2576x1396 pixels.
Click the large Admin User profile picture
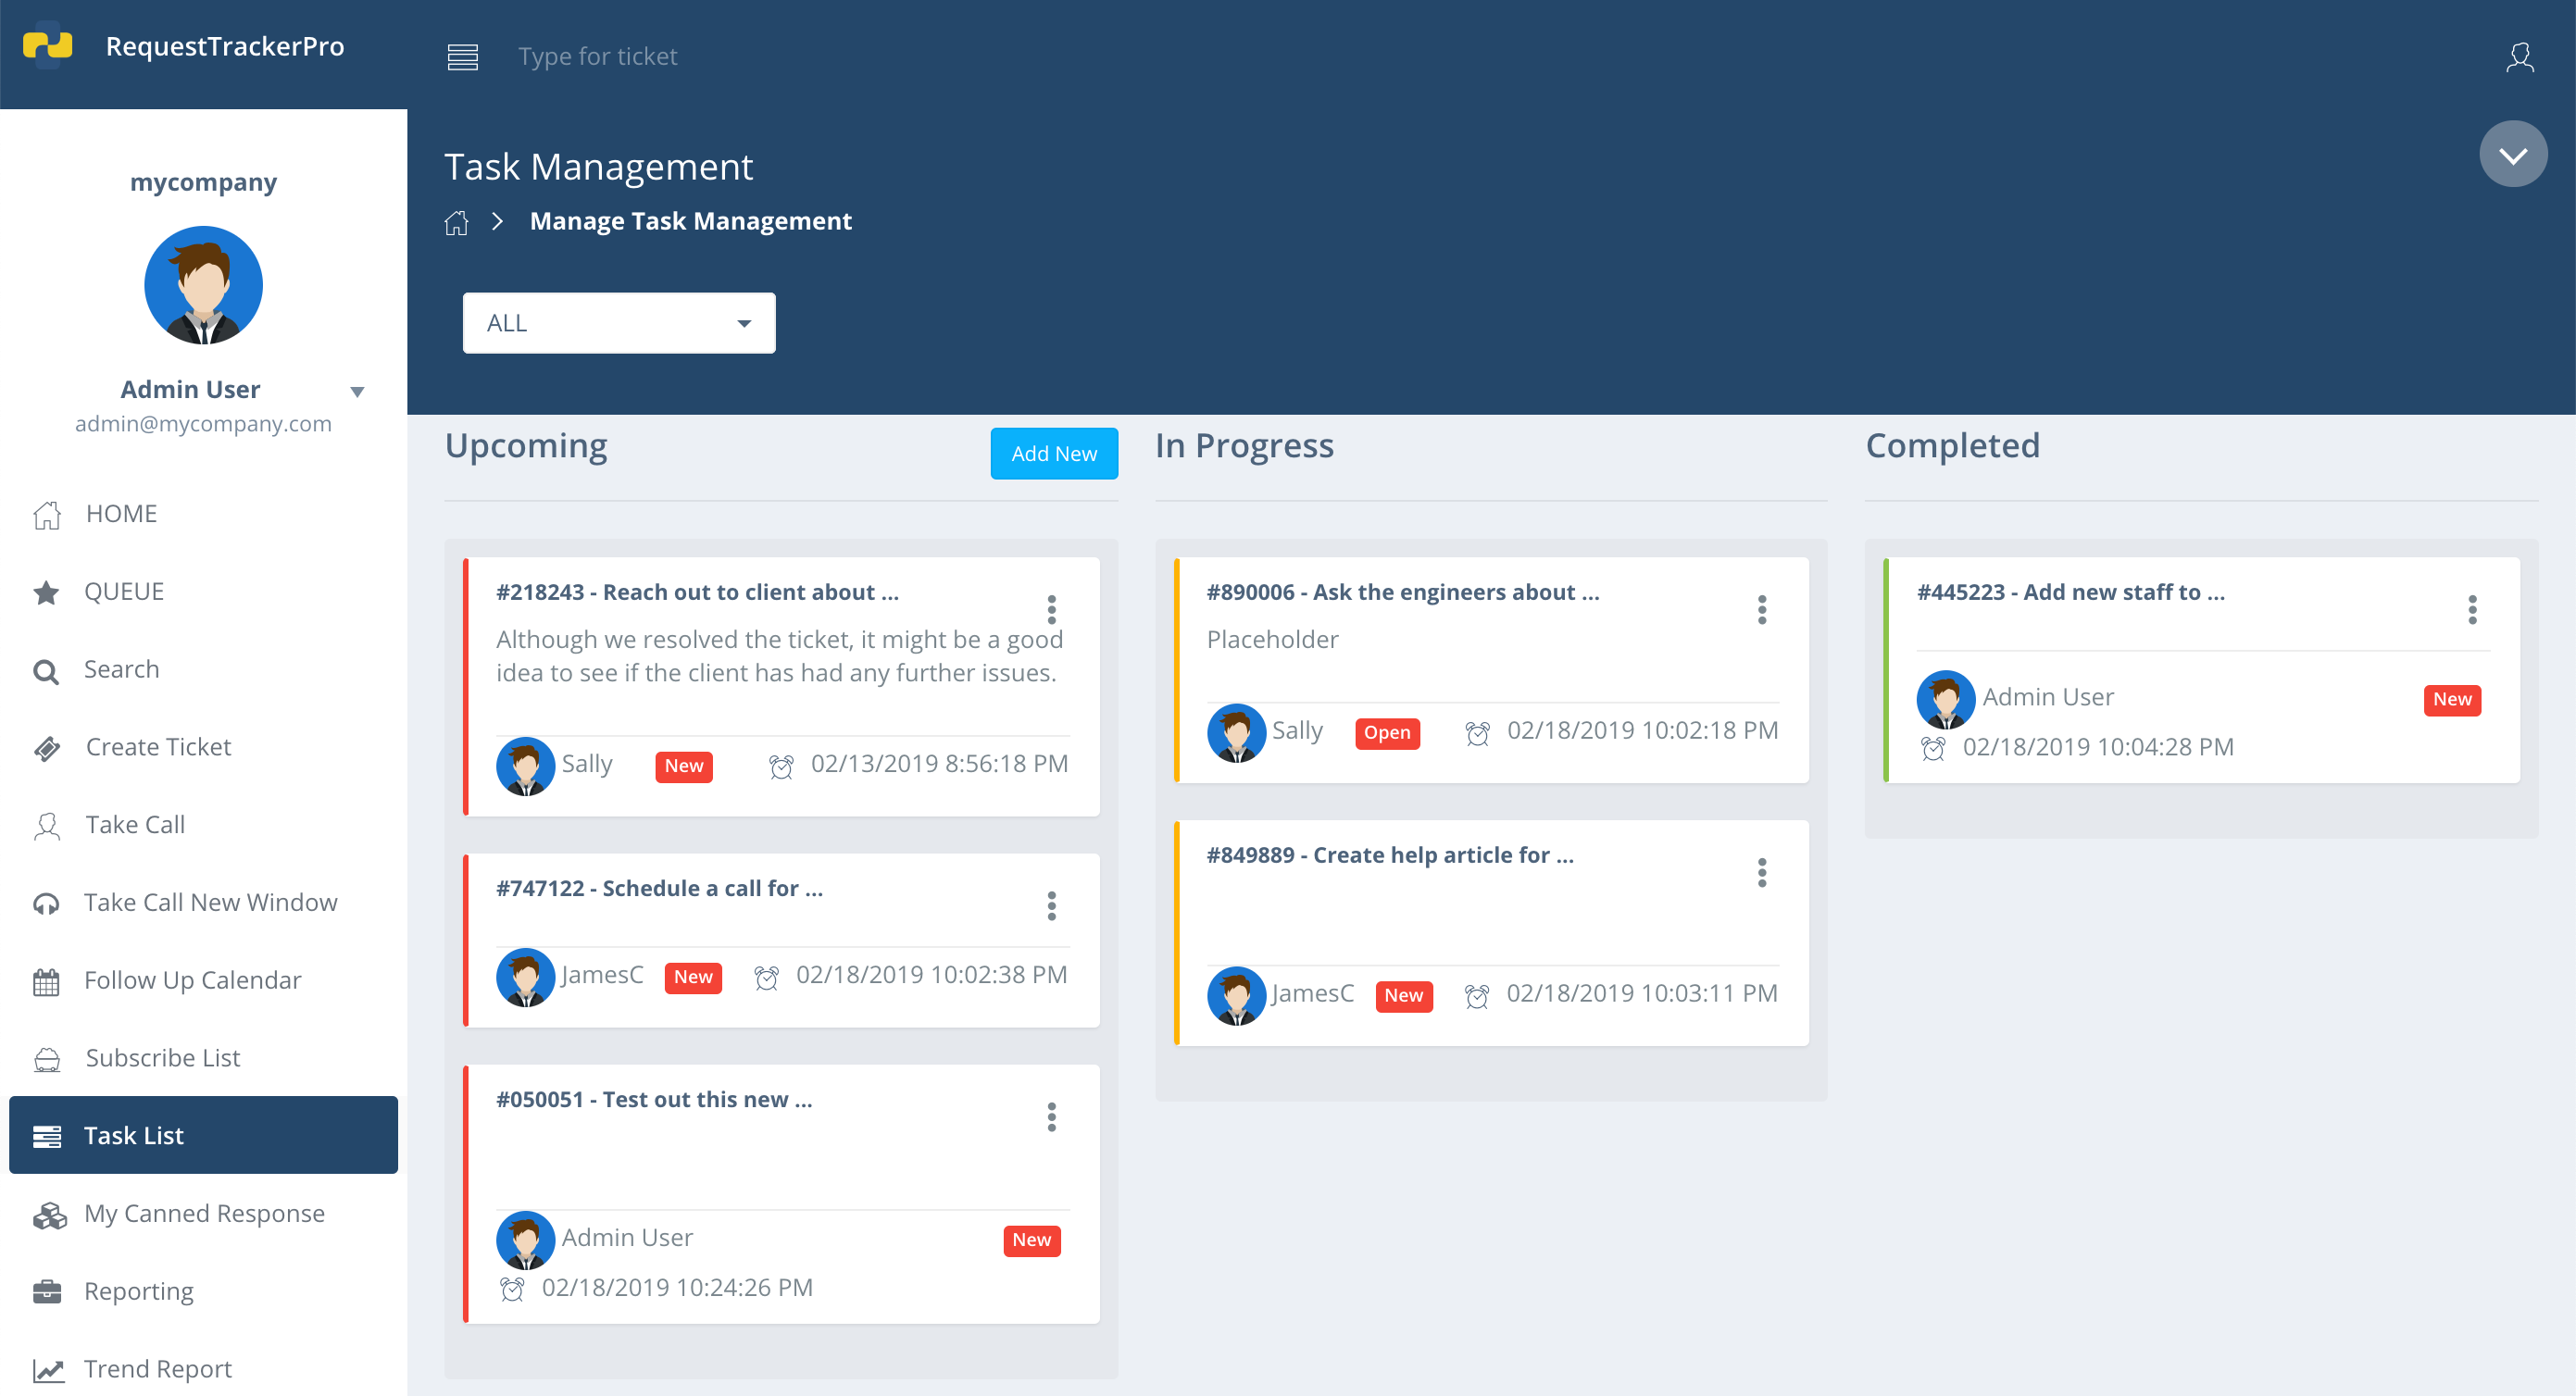203,285
